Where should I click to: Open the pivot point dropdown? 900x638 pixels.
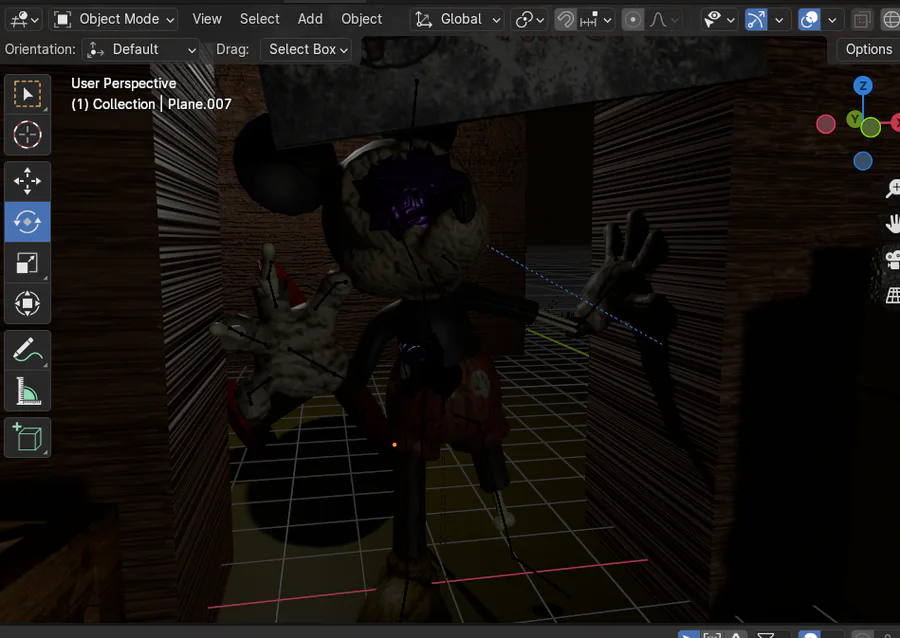coord(529,20)
